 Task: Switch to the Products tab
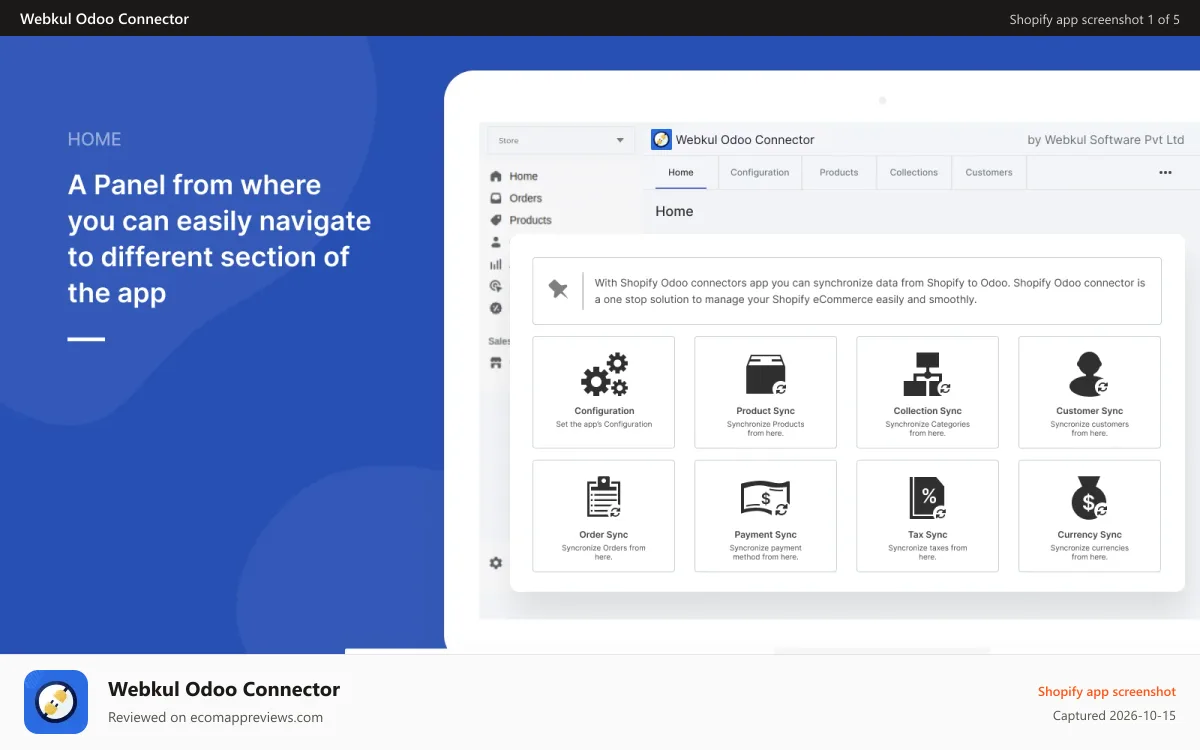(839, 172)
